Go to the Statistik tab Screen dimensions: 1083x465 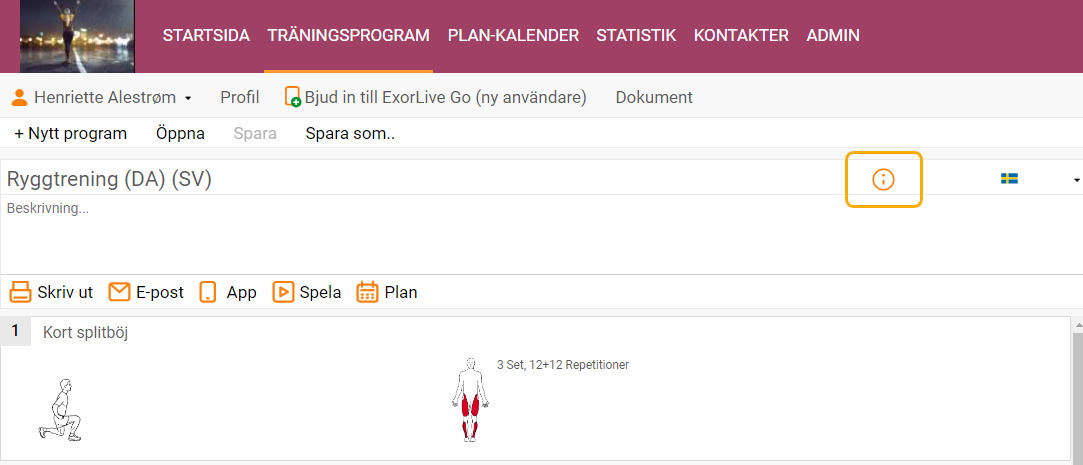[636, 35]
